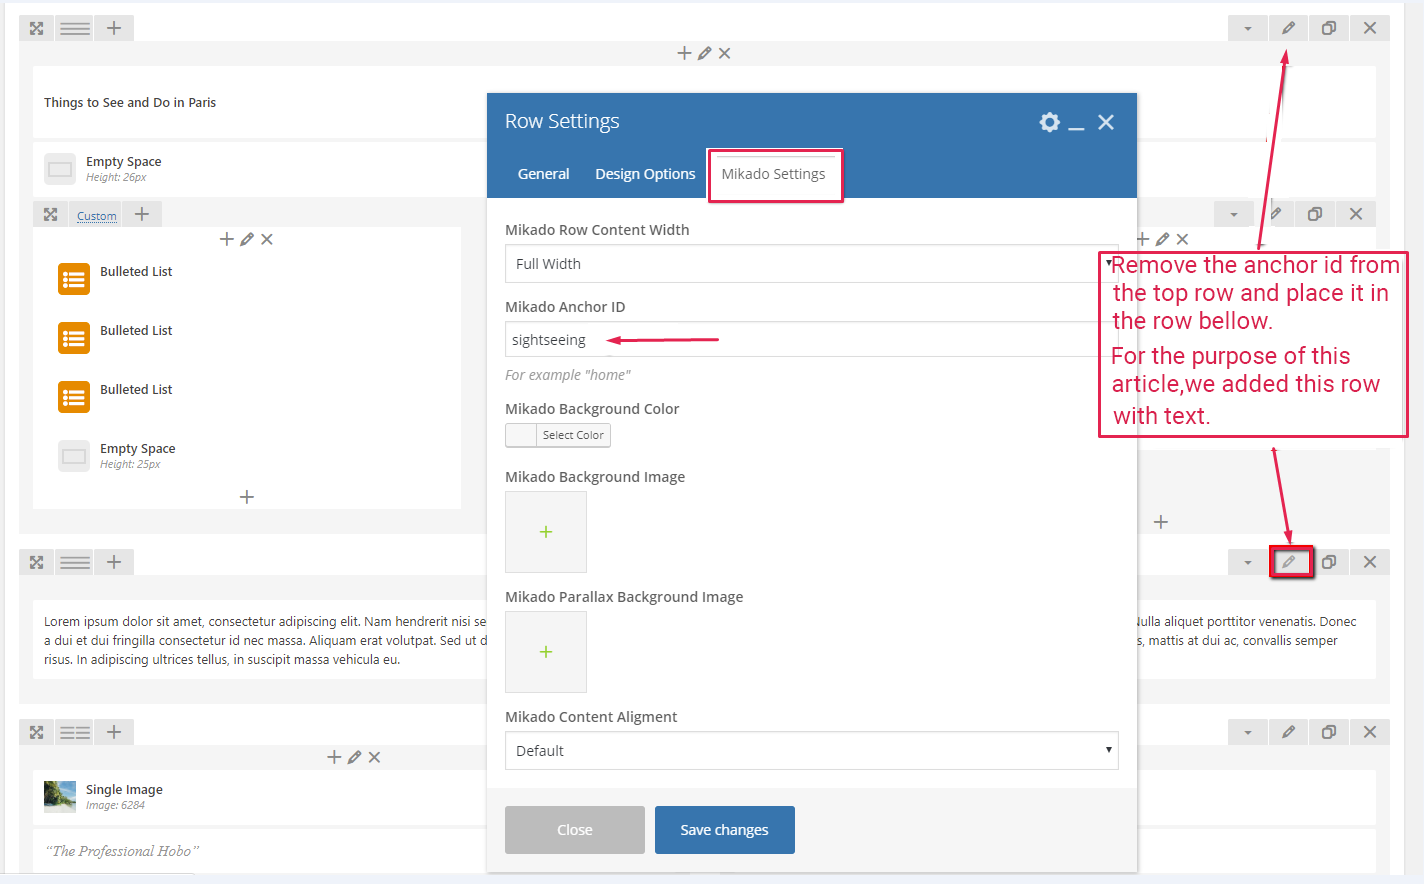The height and width of the screenshot is (884, 1424).
Task: Open Mikado Row Content Width dropdown
Action: pyautogui.click(x=810, y=264)
